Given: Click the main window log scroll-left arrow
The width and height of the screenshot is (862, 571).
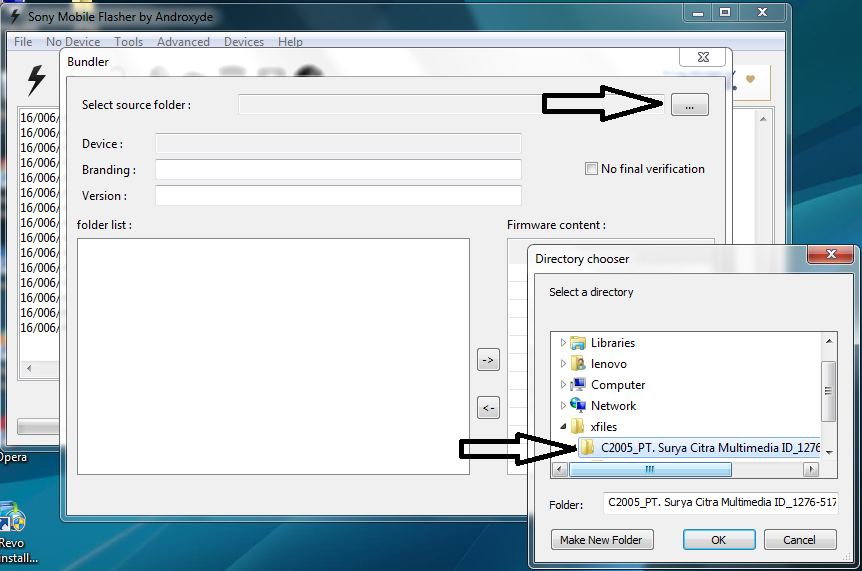Looking at the screenshot, I should [x=29, y=368].
